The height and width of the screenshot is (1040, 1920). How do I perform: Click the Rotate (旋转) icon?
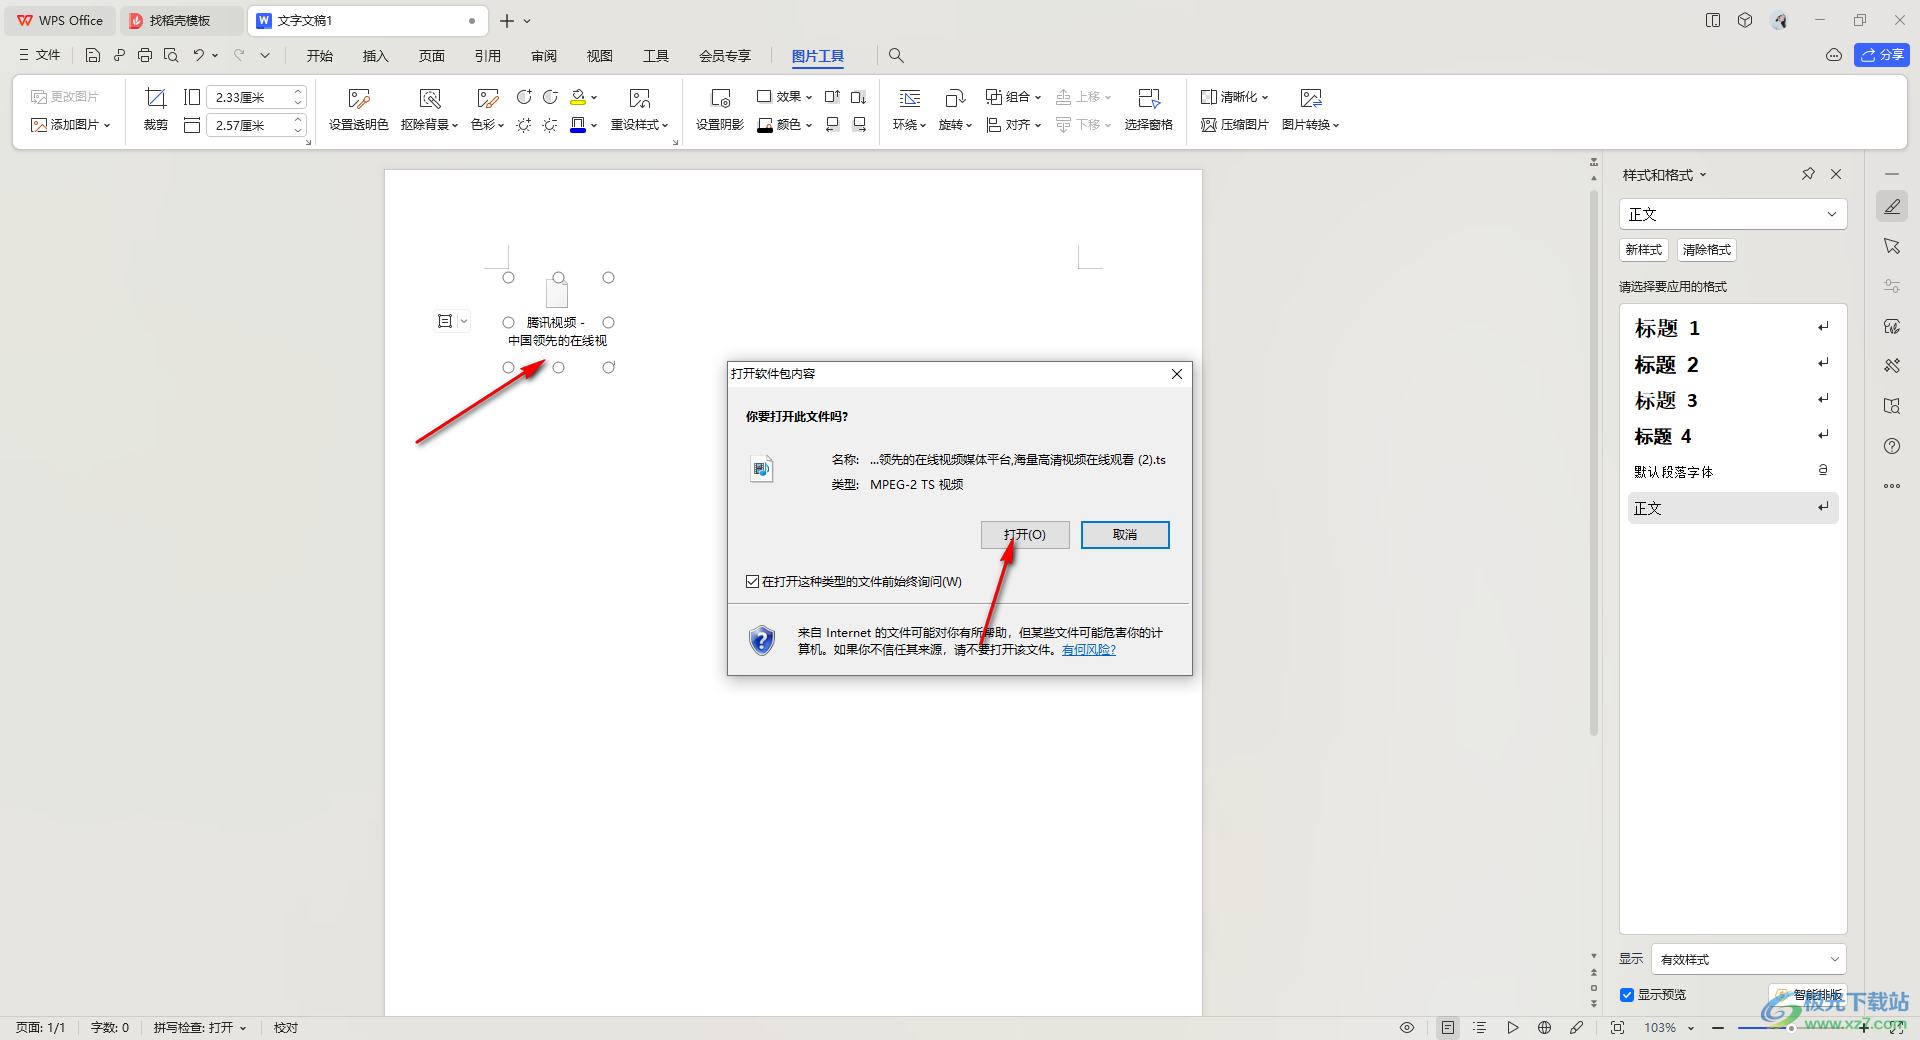pos(955,98)
